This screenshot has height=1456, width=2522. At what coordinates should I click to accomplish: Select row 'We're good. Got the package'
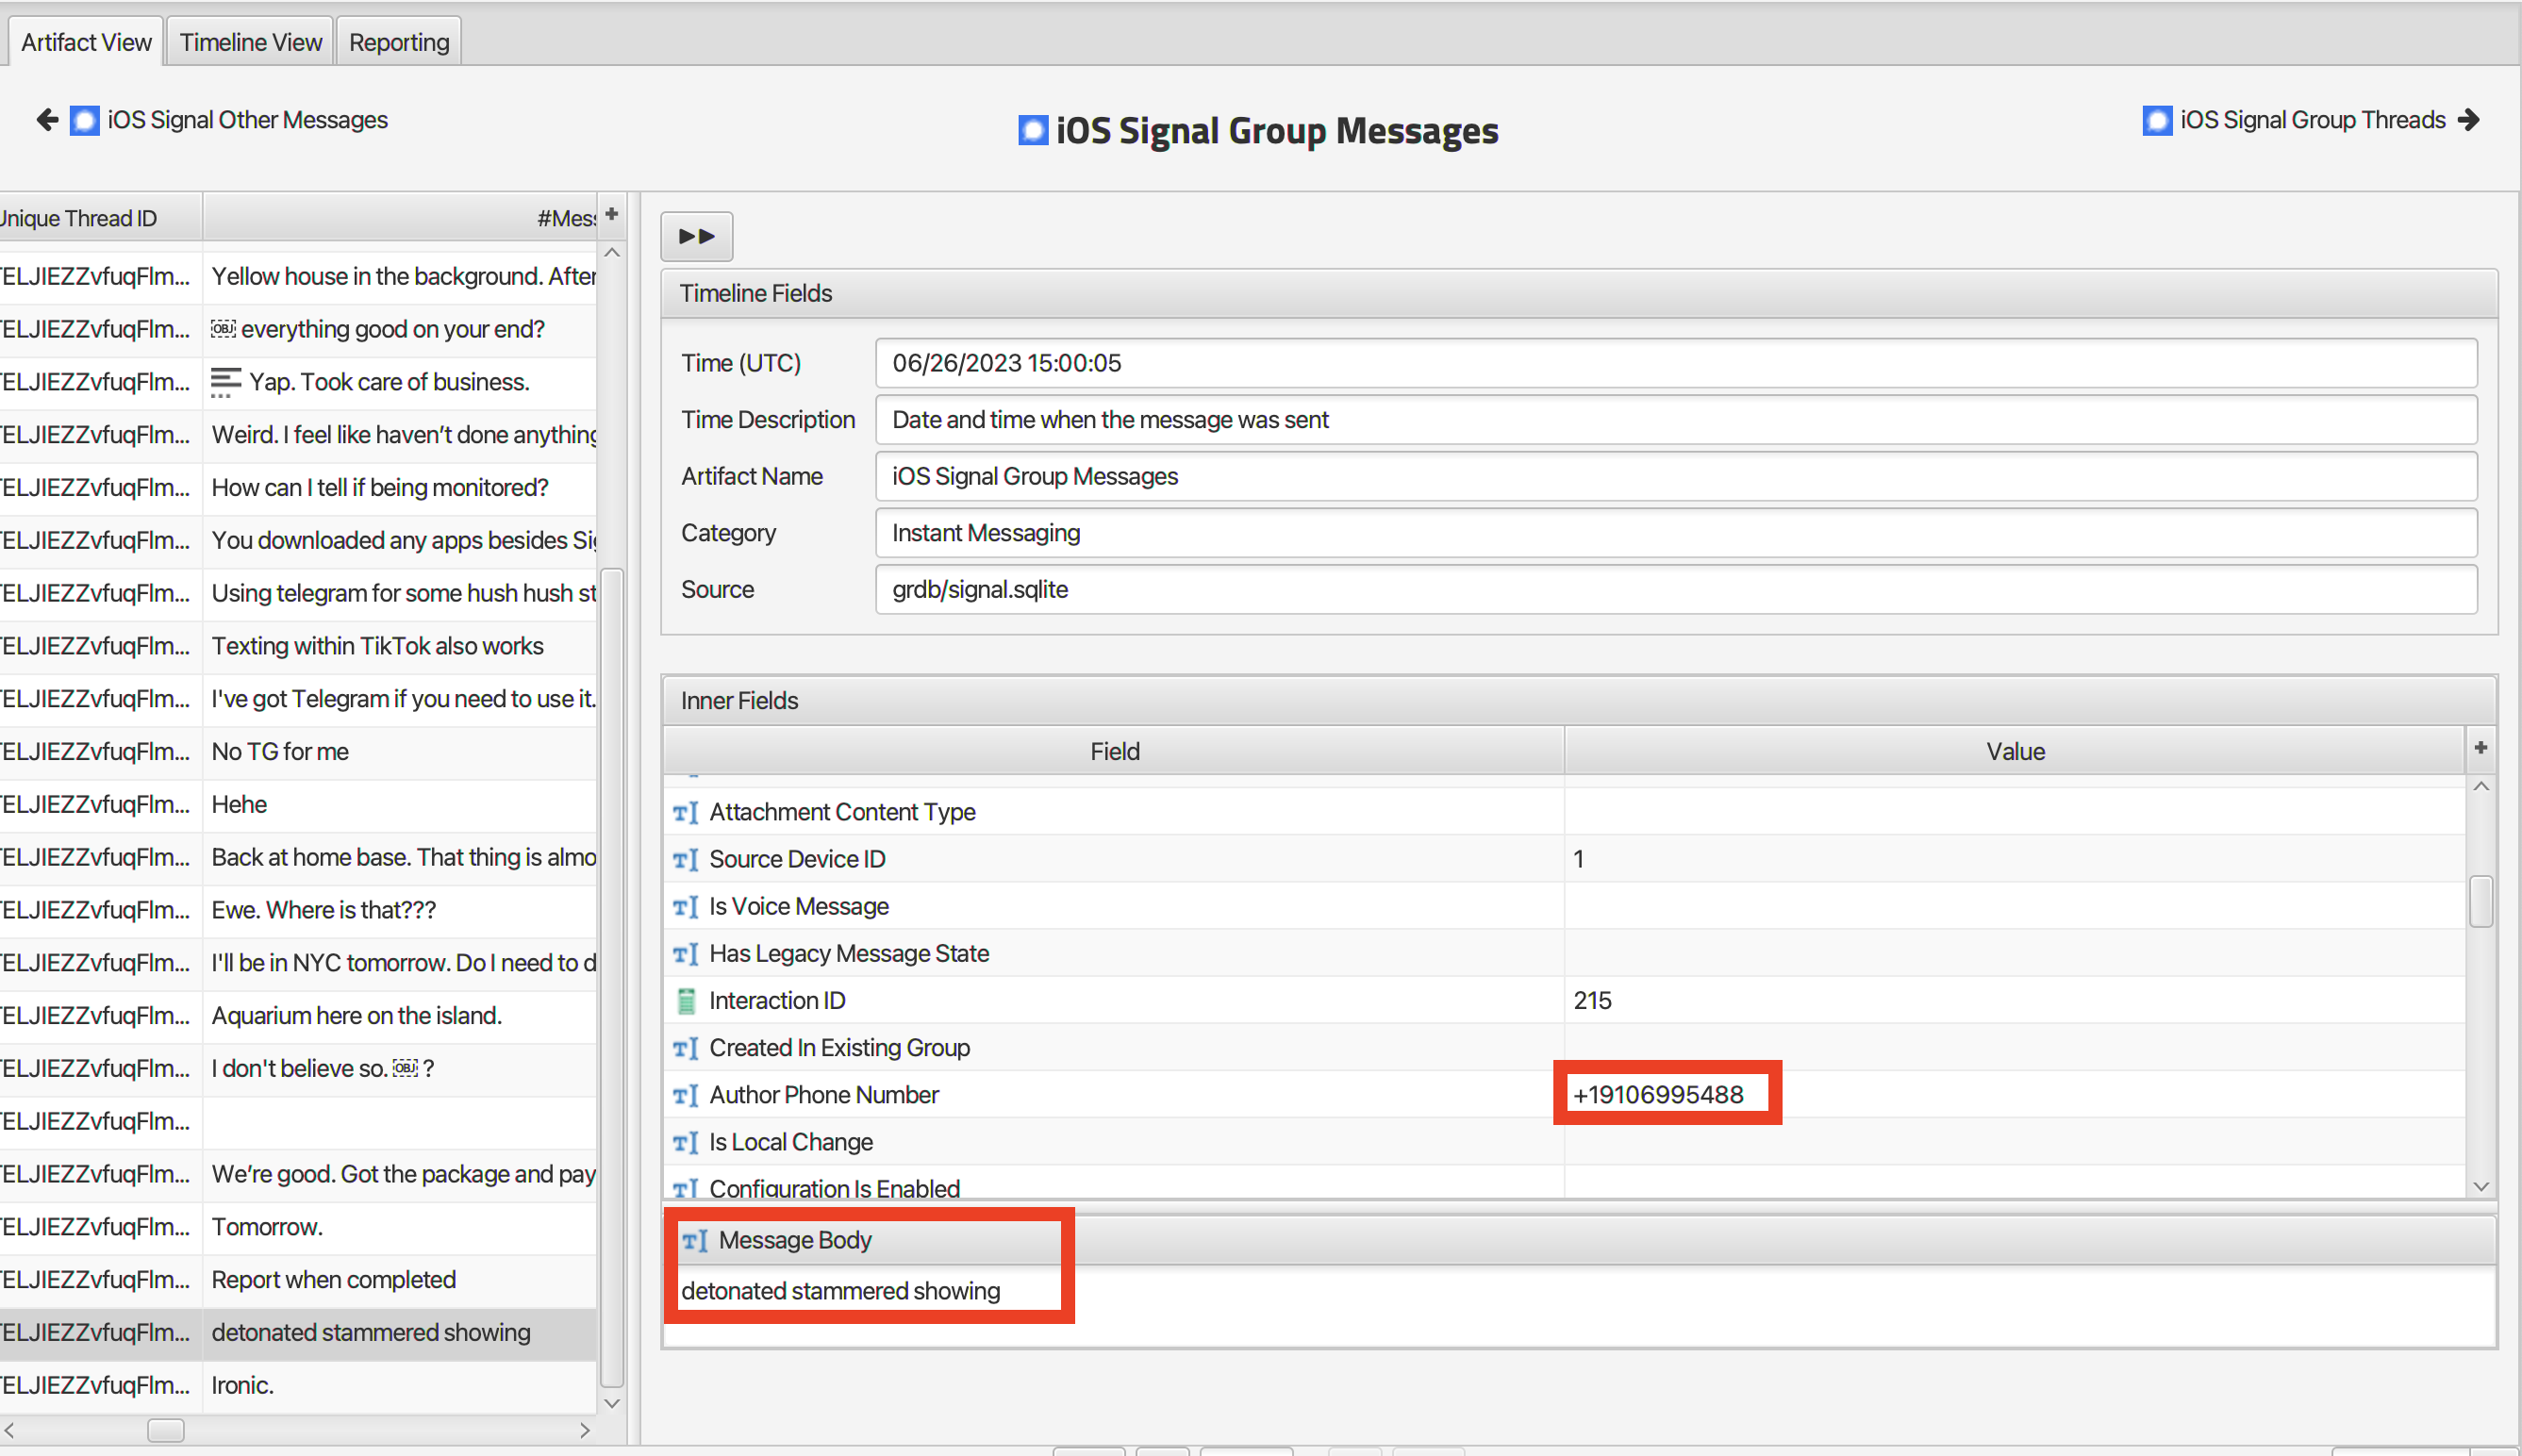298,1173
